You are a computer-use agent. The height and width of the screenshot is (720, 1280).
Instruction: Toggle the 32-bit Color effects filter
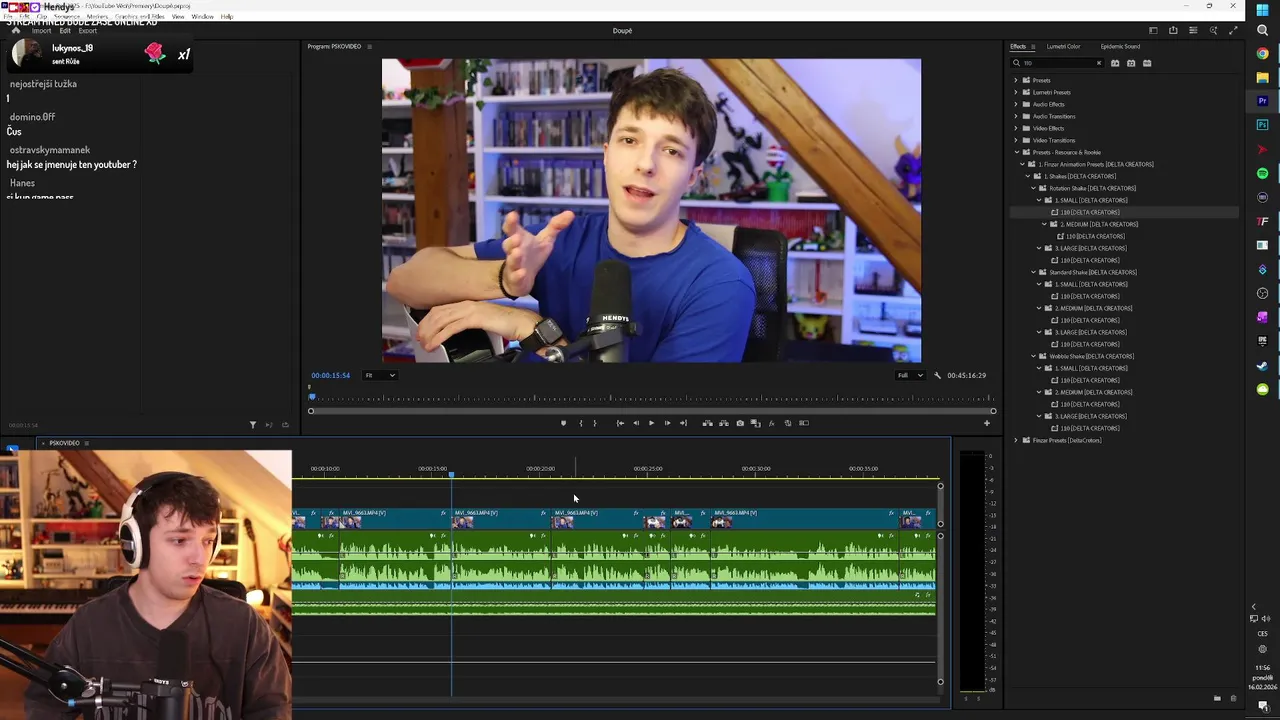(1131, 63)
